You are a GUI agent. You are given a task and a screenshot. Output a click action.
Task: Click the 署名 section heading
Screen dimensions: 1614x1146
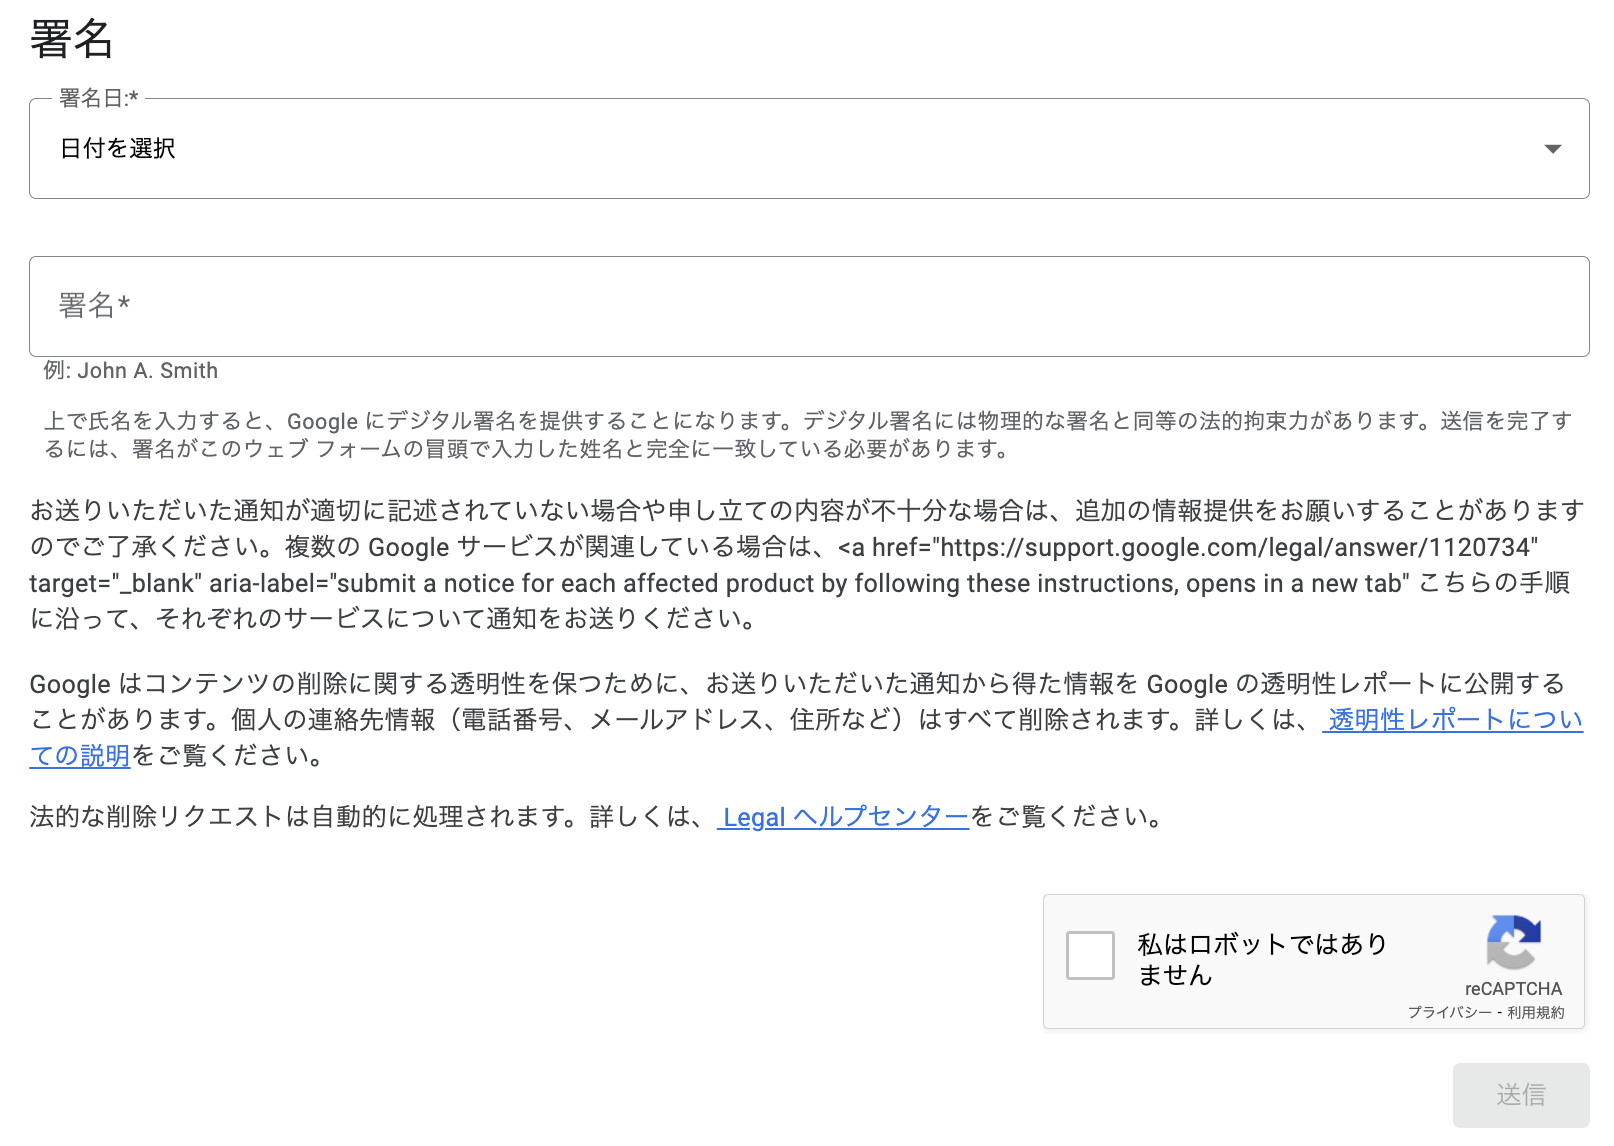click(x=71, y=39)
